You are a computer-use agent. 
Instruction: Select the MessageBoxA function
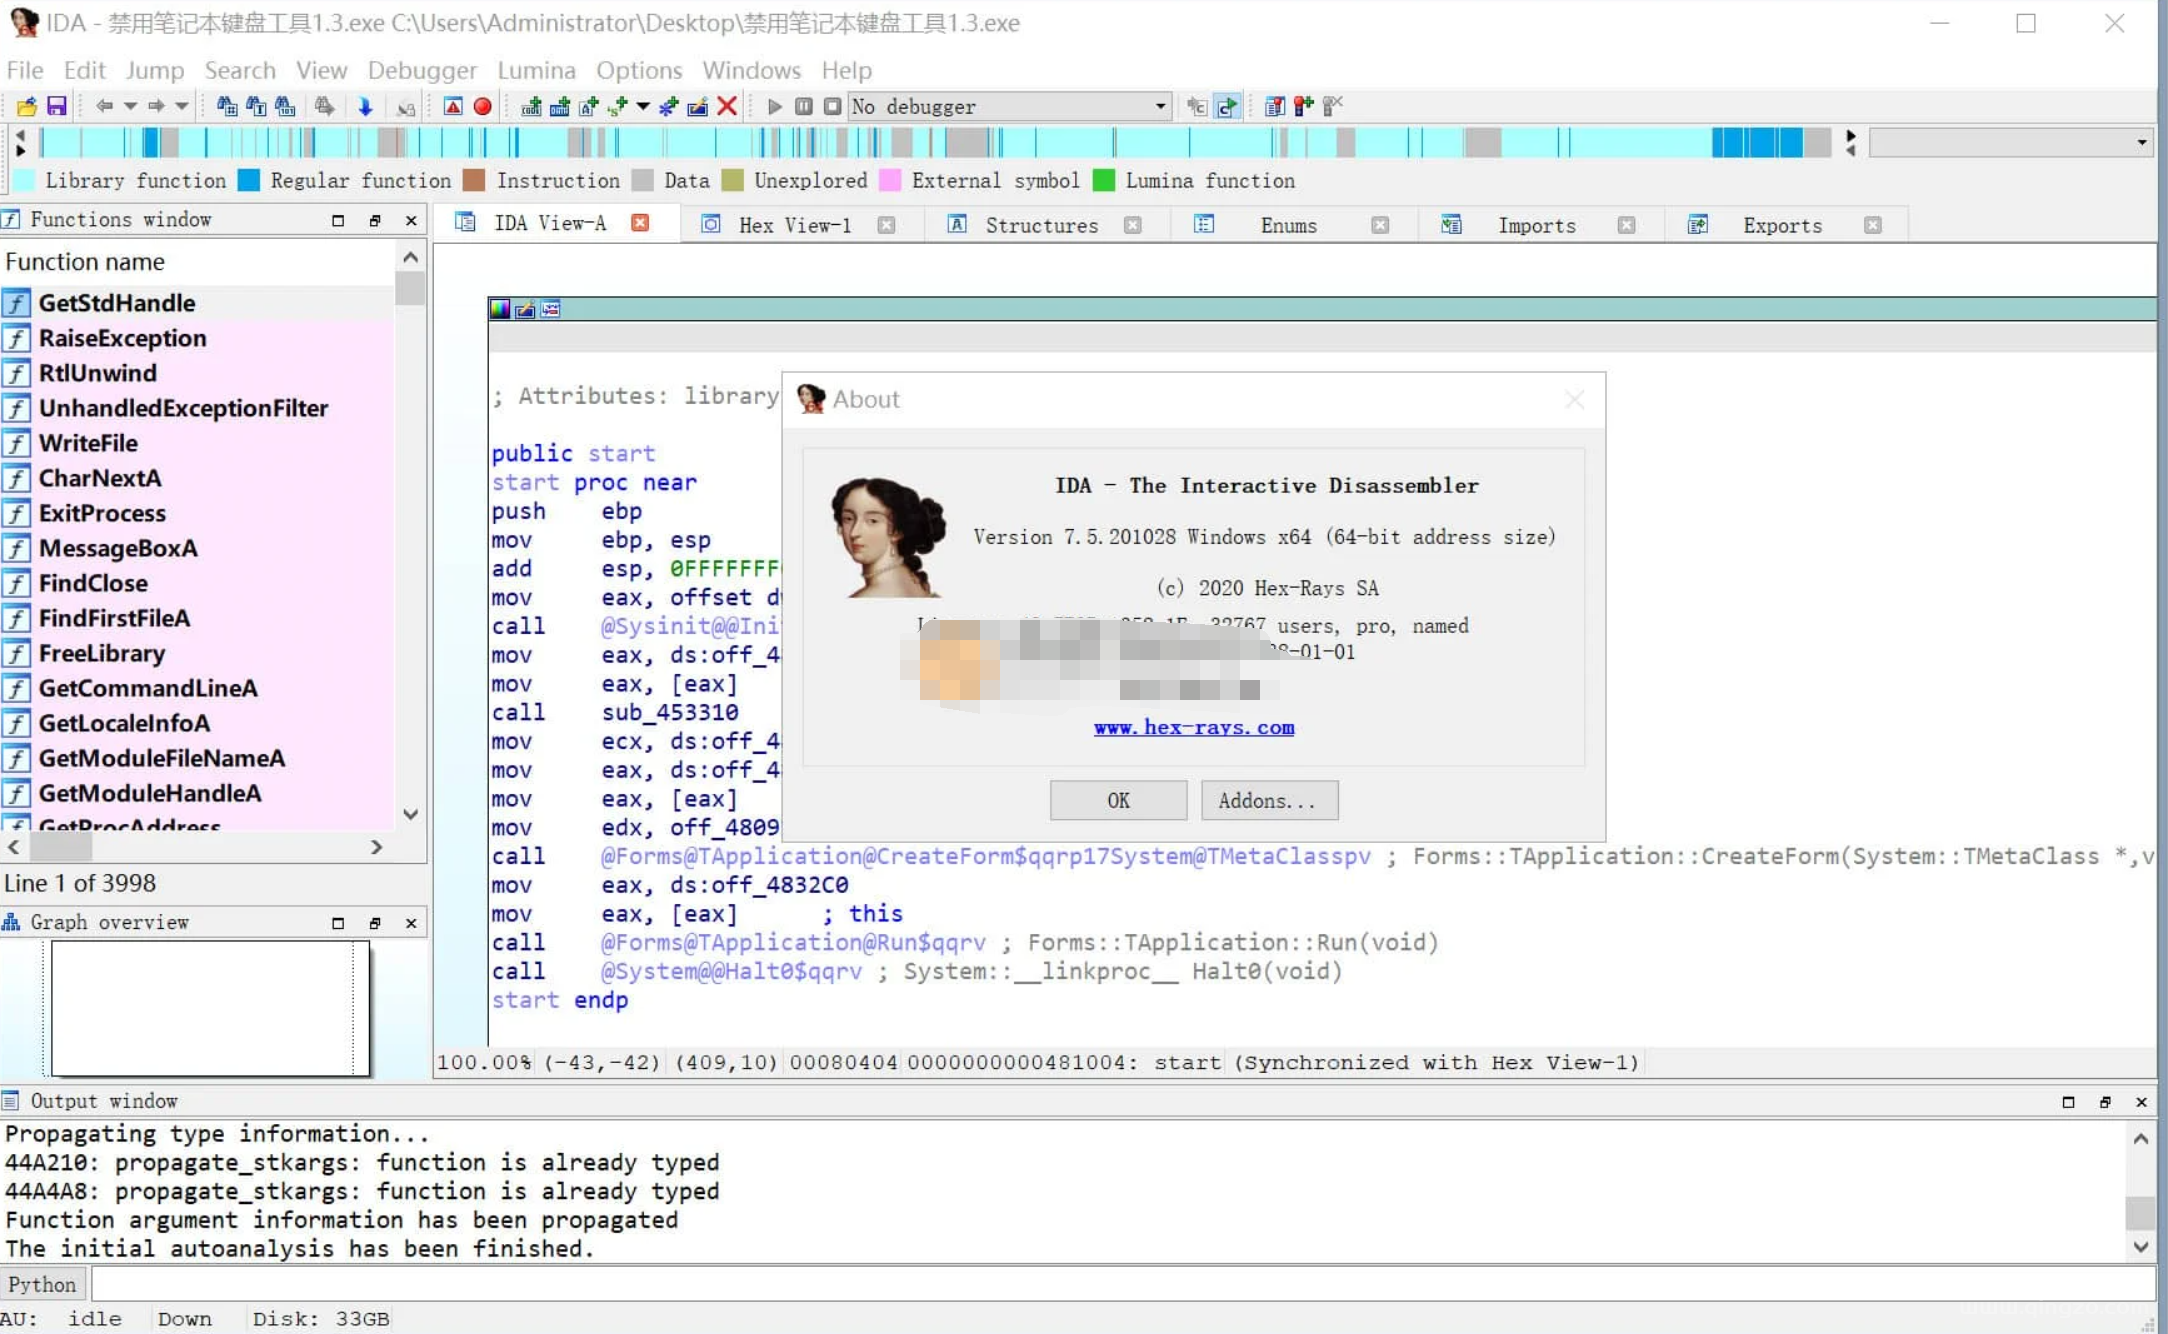coord(198,548)
